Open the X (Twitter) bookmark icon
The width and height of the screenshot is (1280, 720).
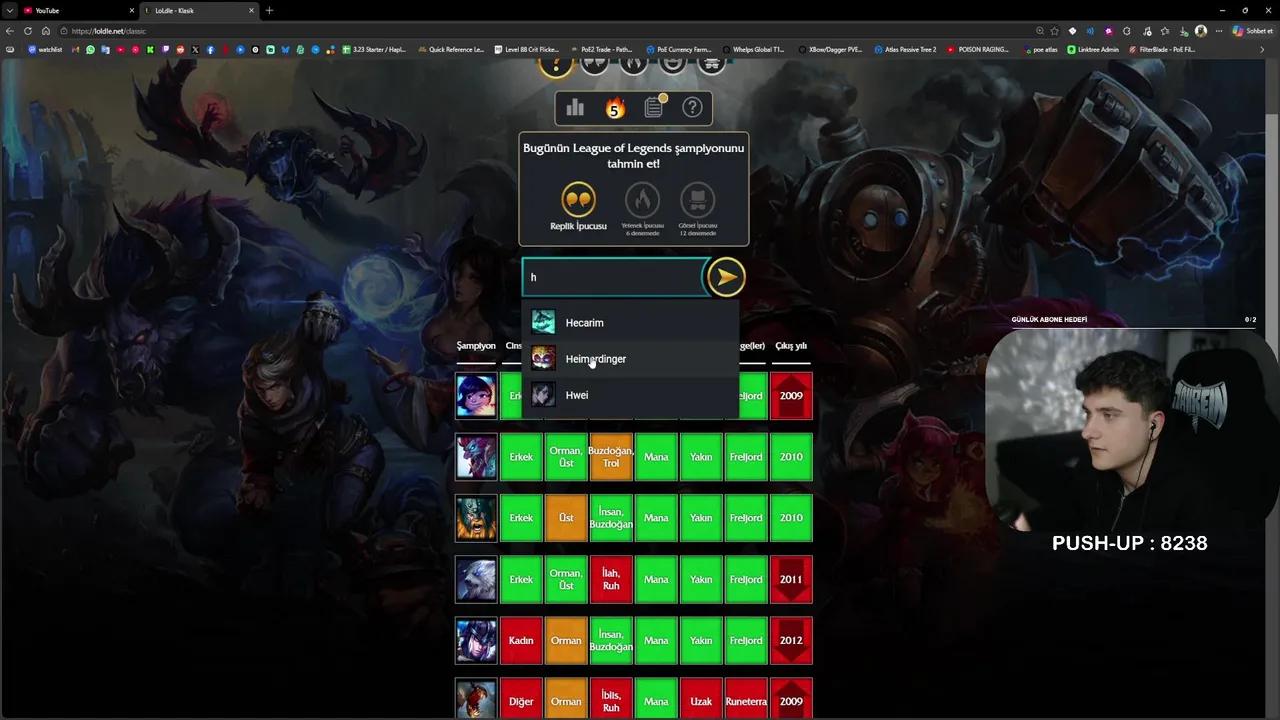click(195, 49)
